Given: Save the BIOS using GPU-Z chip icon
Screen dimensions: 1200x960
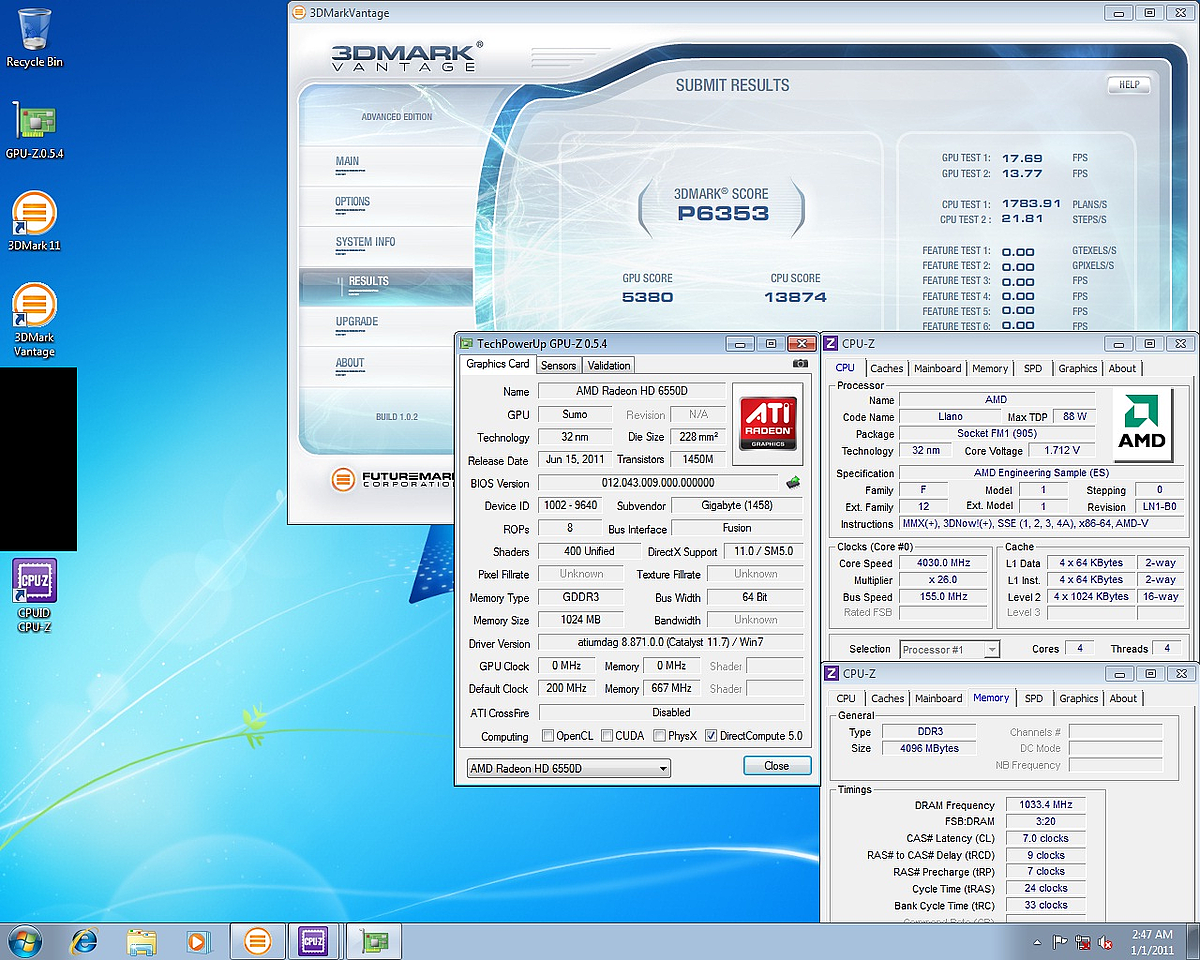Looking at the screenshot, I should coord(793,482).
